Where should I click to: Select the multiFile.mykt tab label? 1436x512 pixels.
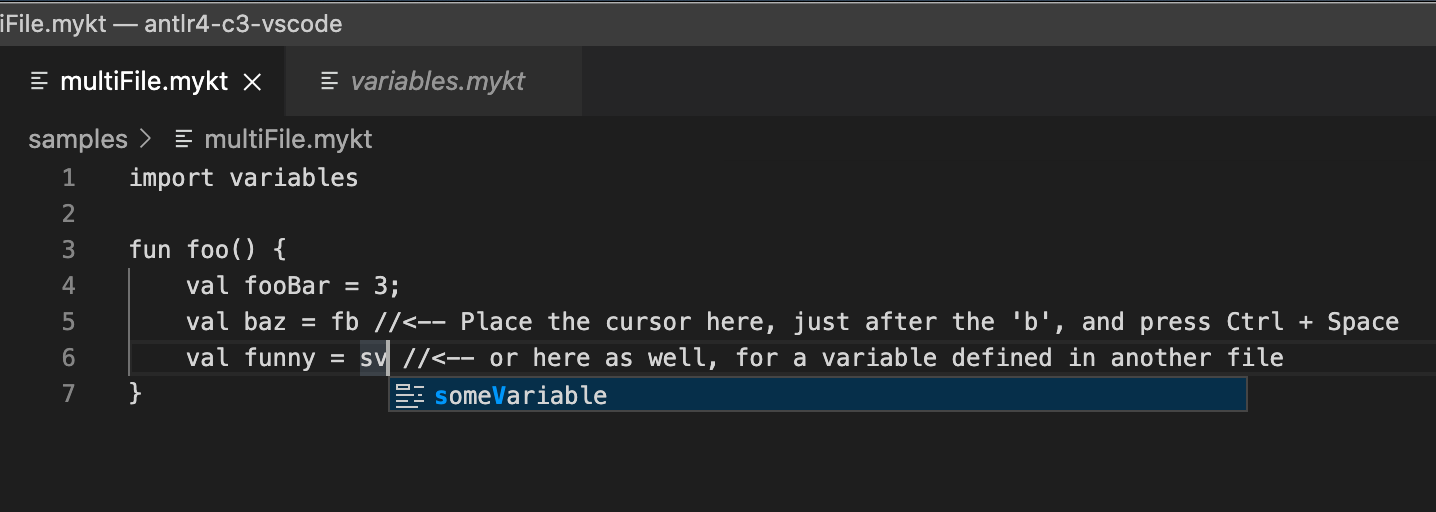[x=144, y=81]
